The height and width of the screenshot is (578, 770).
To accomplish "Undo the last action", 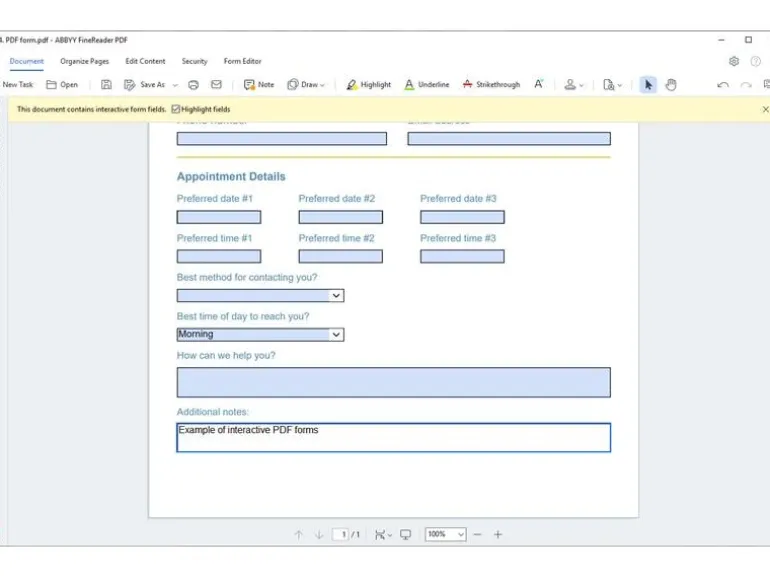I will tap(723, 85).
